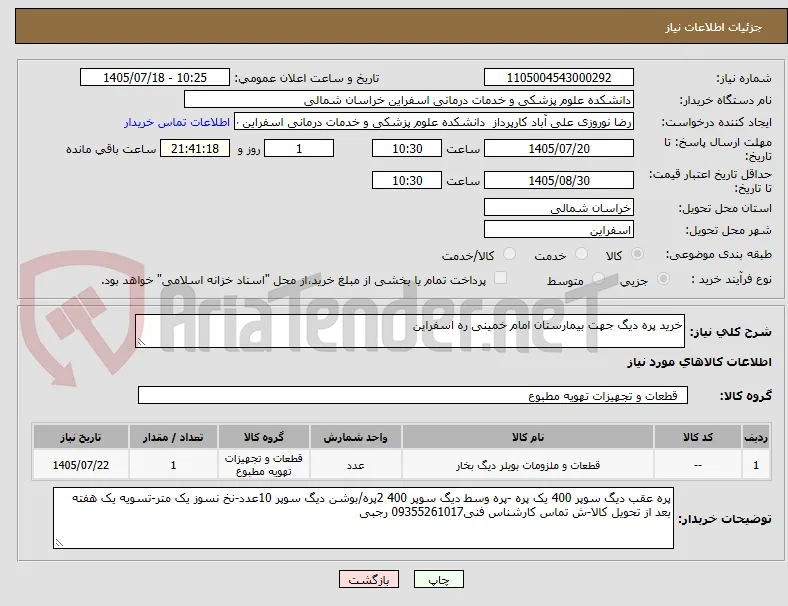The image size is (788, 606).
Task: Click the اطلاعات کالاهای مورد نیاز heading
Action: coord(699,362)
